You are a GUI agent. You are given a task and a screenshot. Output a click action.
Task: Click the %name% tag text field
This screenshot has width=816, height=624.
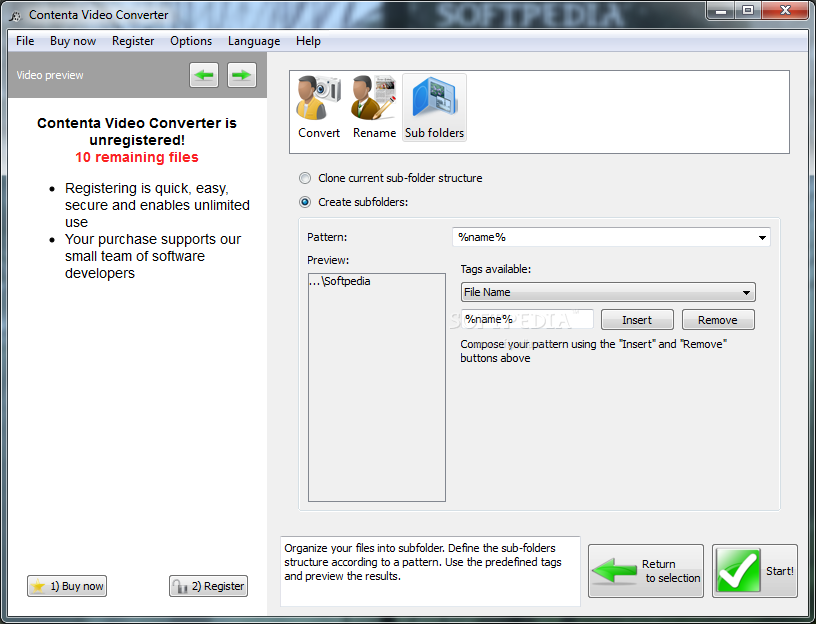point(527,319)
